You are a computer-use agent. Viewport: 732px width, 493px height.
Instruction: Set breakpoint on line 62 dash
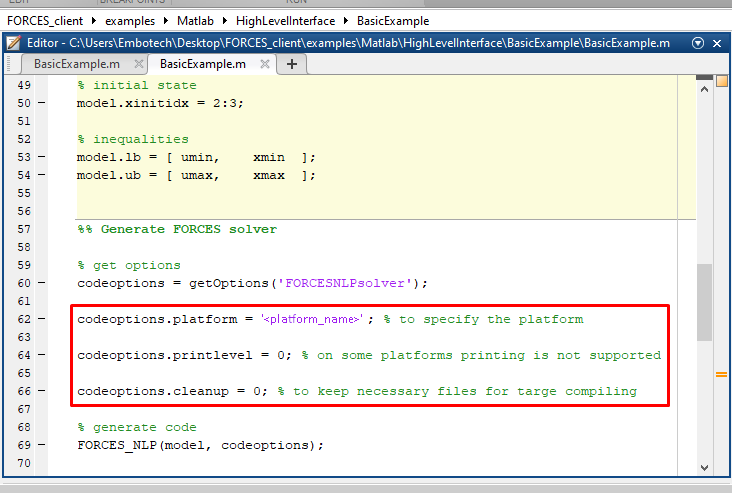[40, 319]
